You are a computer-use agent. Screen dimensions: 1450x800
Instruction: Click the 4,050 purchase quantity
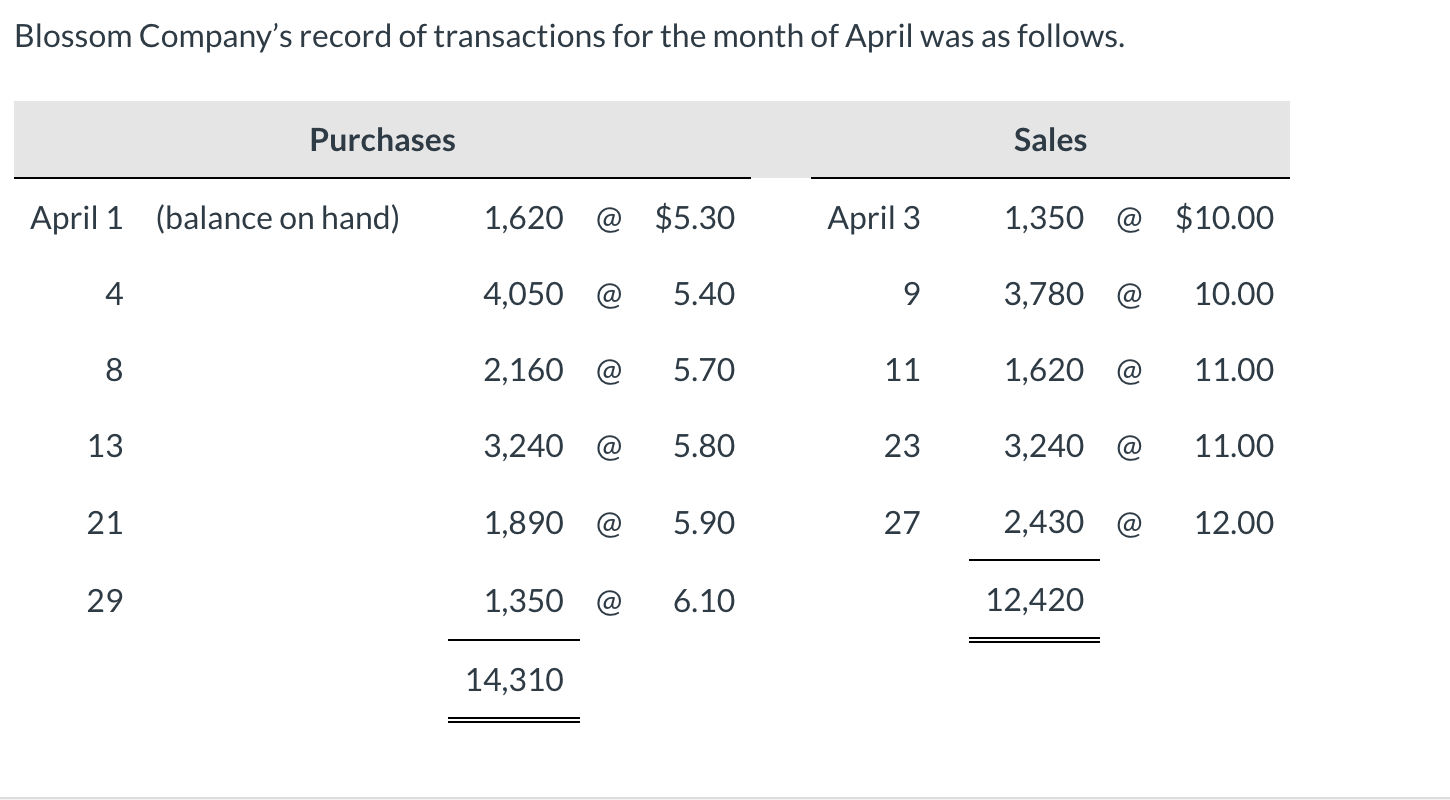click(x=523, y=294)
